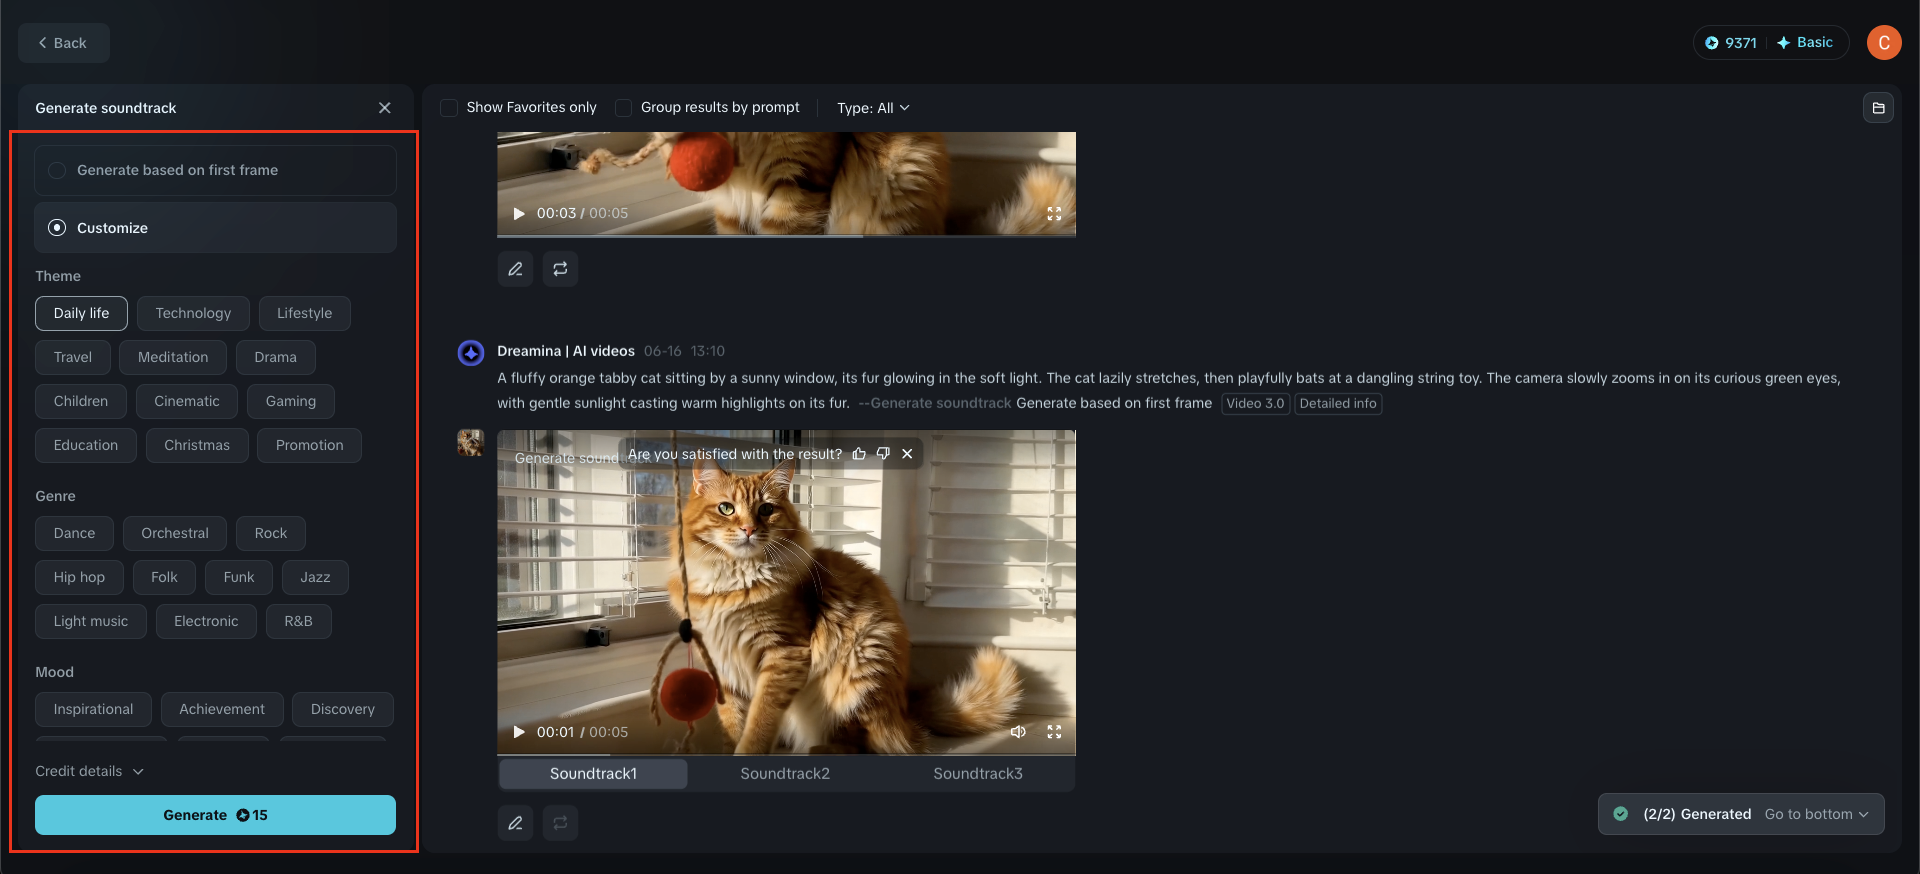
Task: Check Group results by prompt
Action: (x=624, y=108)
